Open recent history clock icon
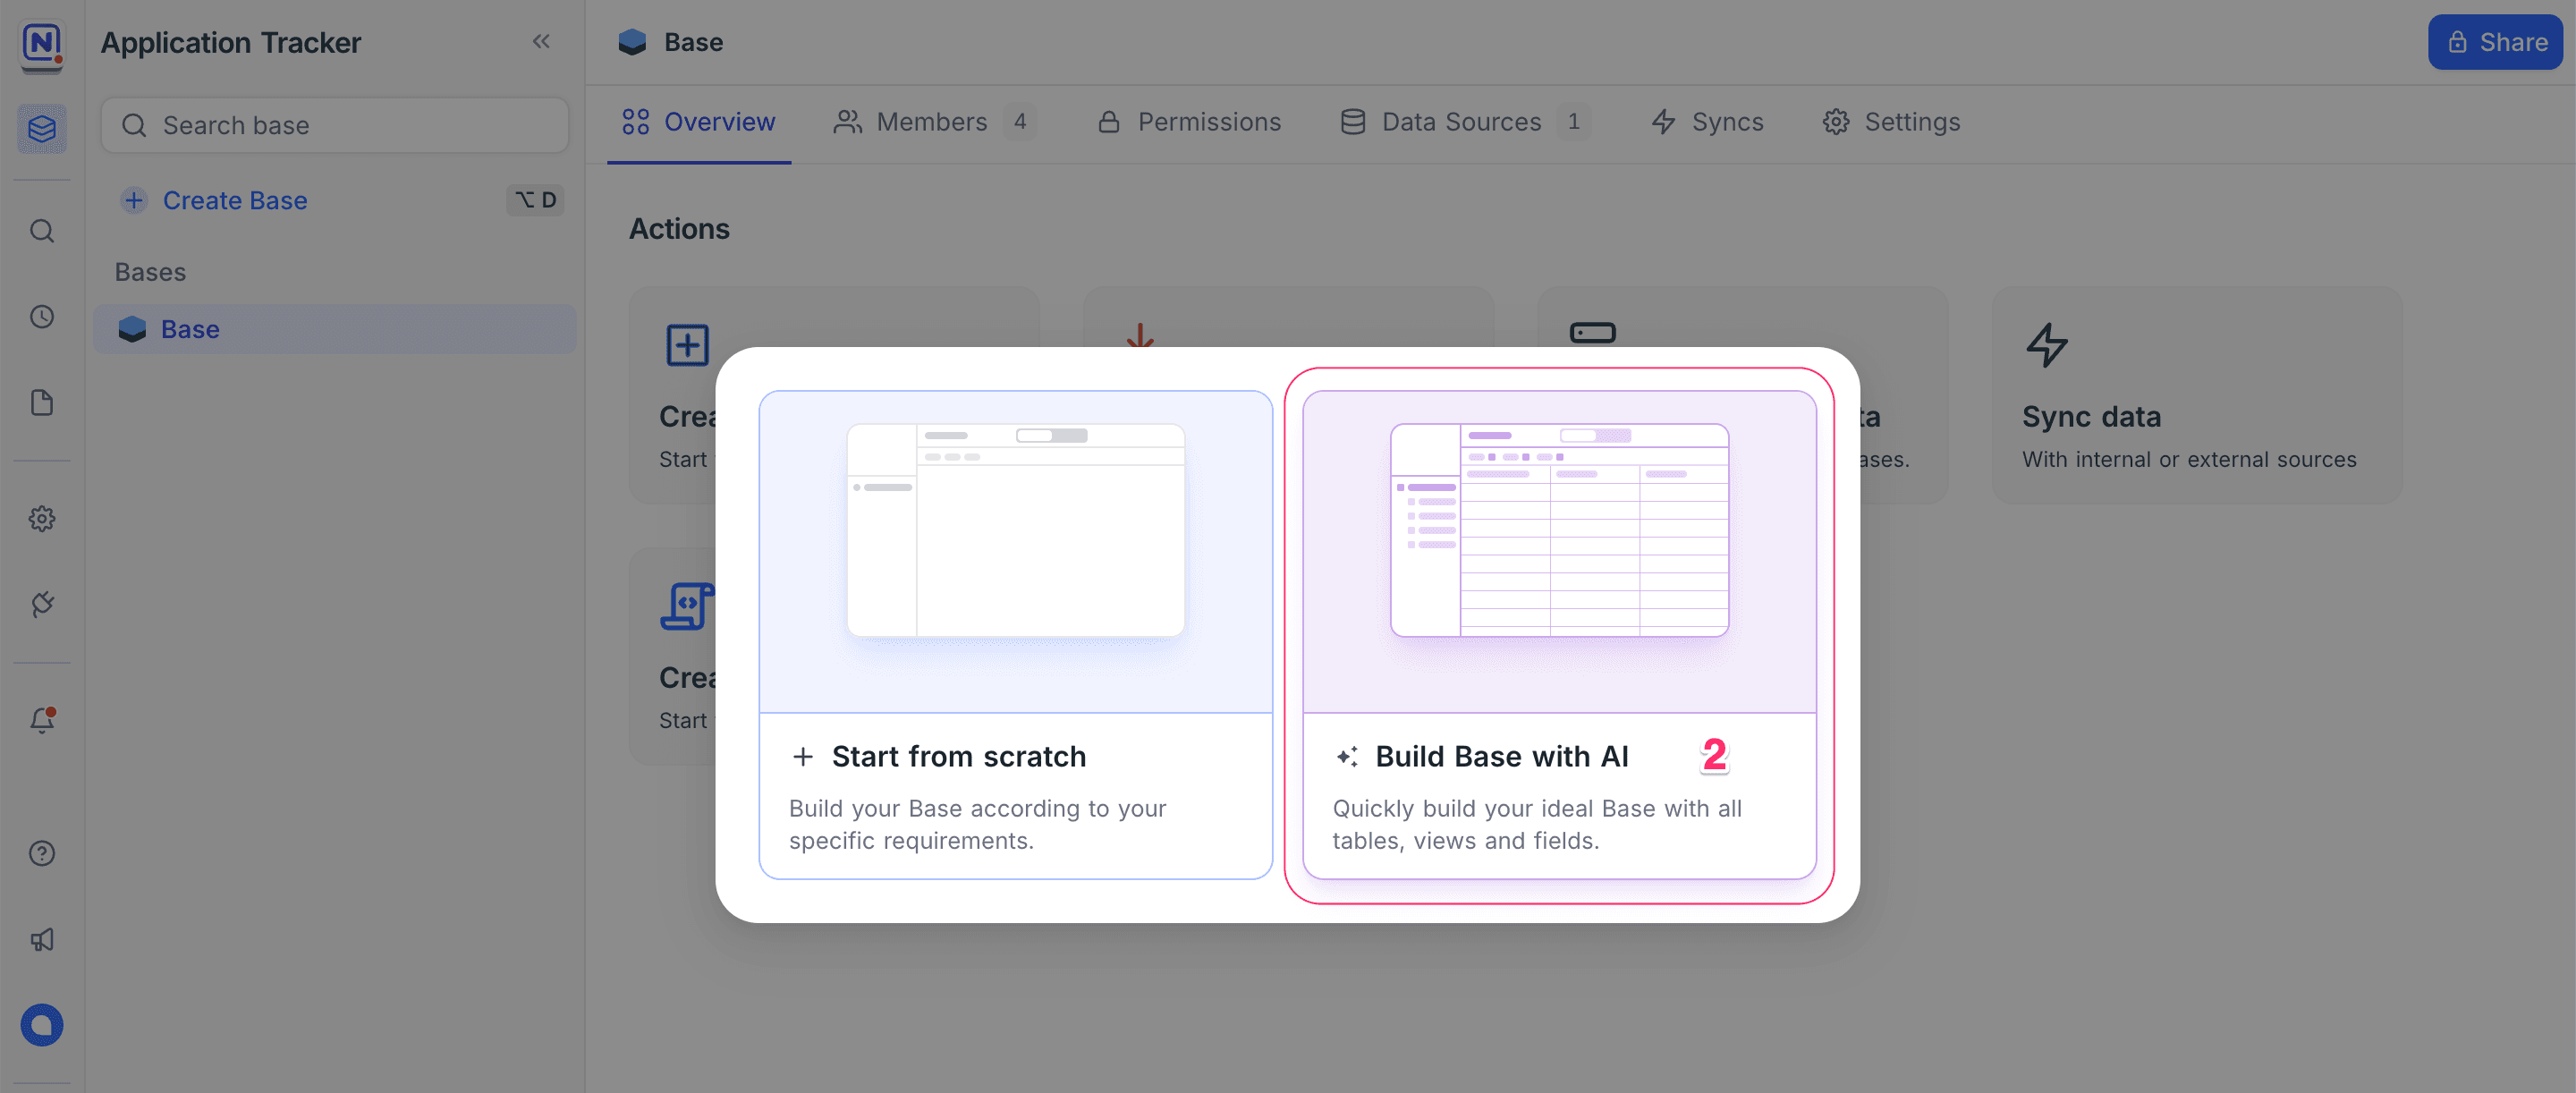Image resolution: width=2576 pixels, height=1093 pixels. point(42,317)
